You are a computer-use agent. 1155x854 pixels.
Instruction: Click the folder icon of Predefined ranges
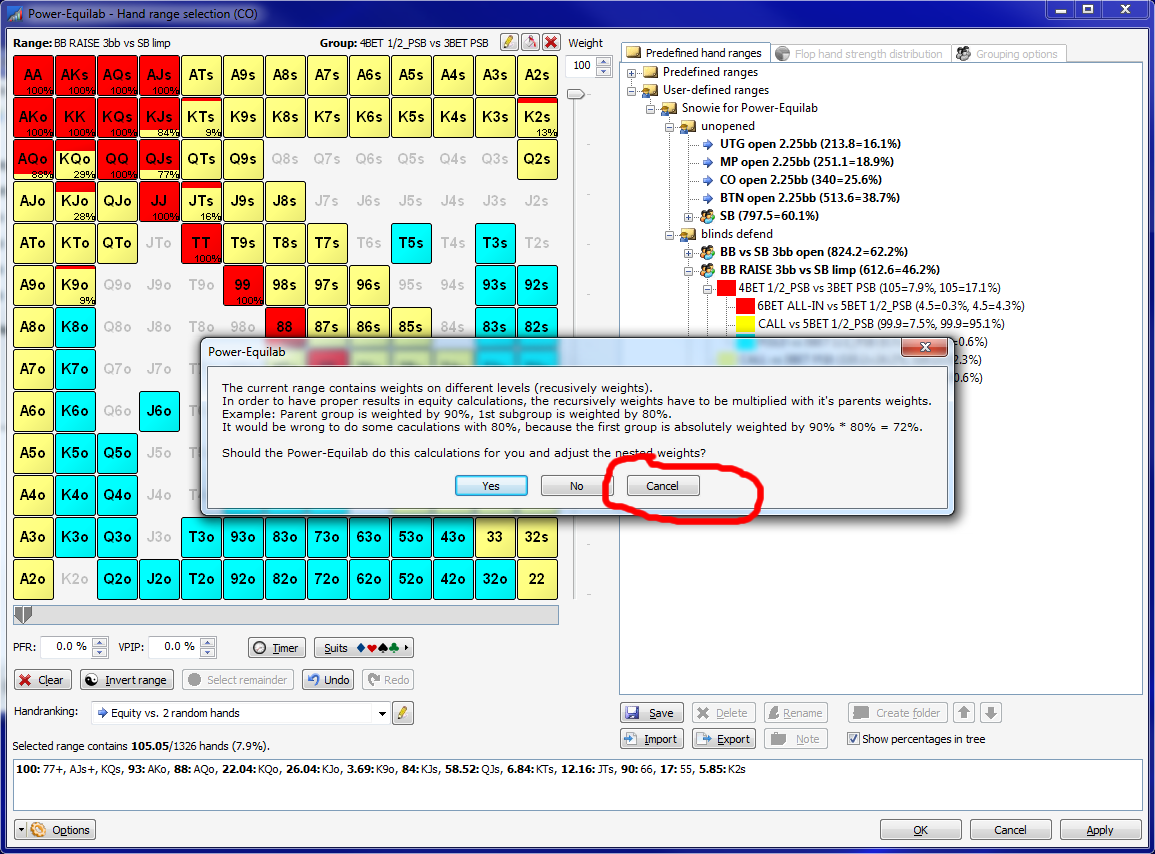650,71
